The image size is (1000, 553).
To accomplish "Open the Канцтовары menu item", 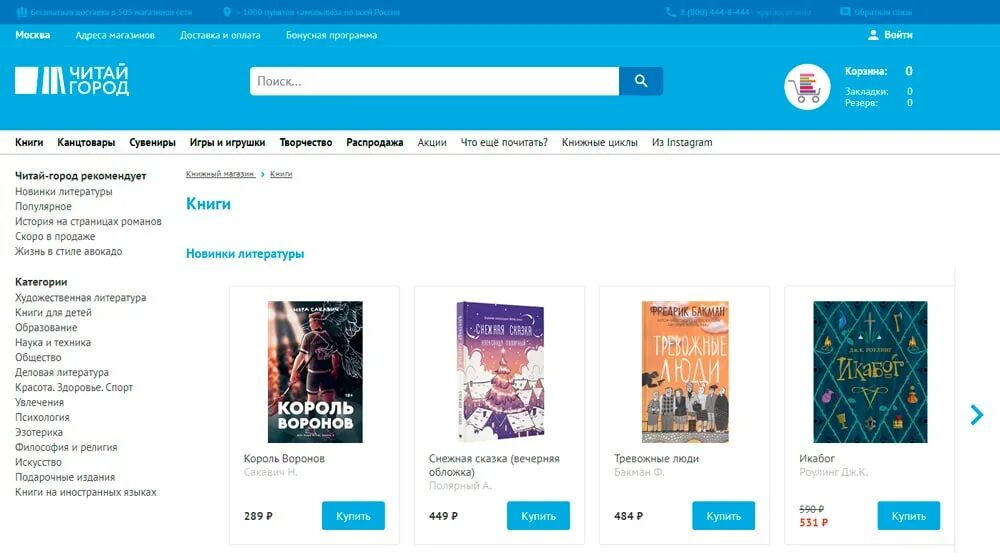I will coord(86,142).
